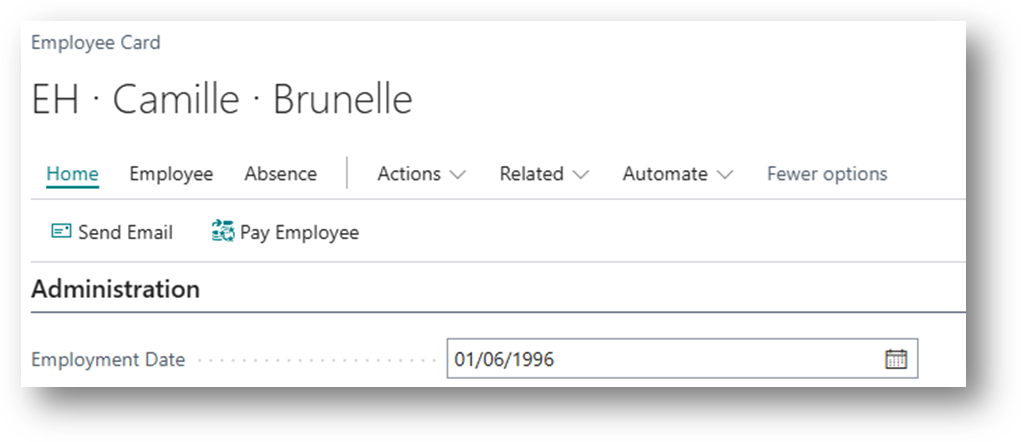The width and height of the screenshot is (1021, 442).
Task: Click the Employment Date field label
Action: [x=108, y=359]
